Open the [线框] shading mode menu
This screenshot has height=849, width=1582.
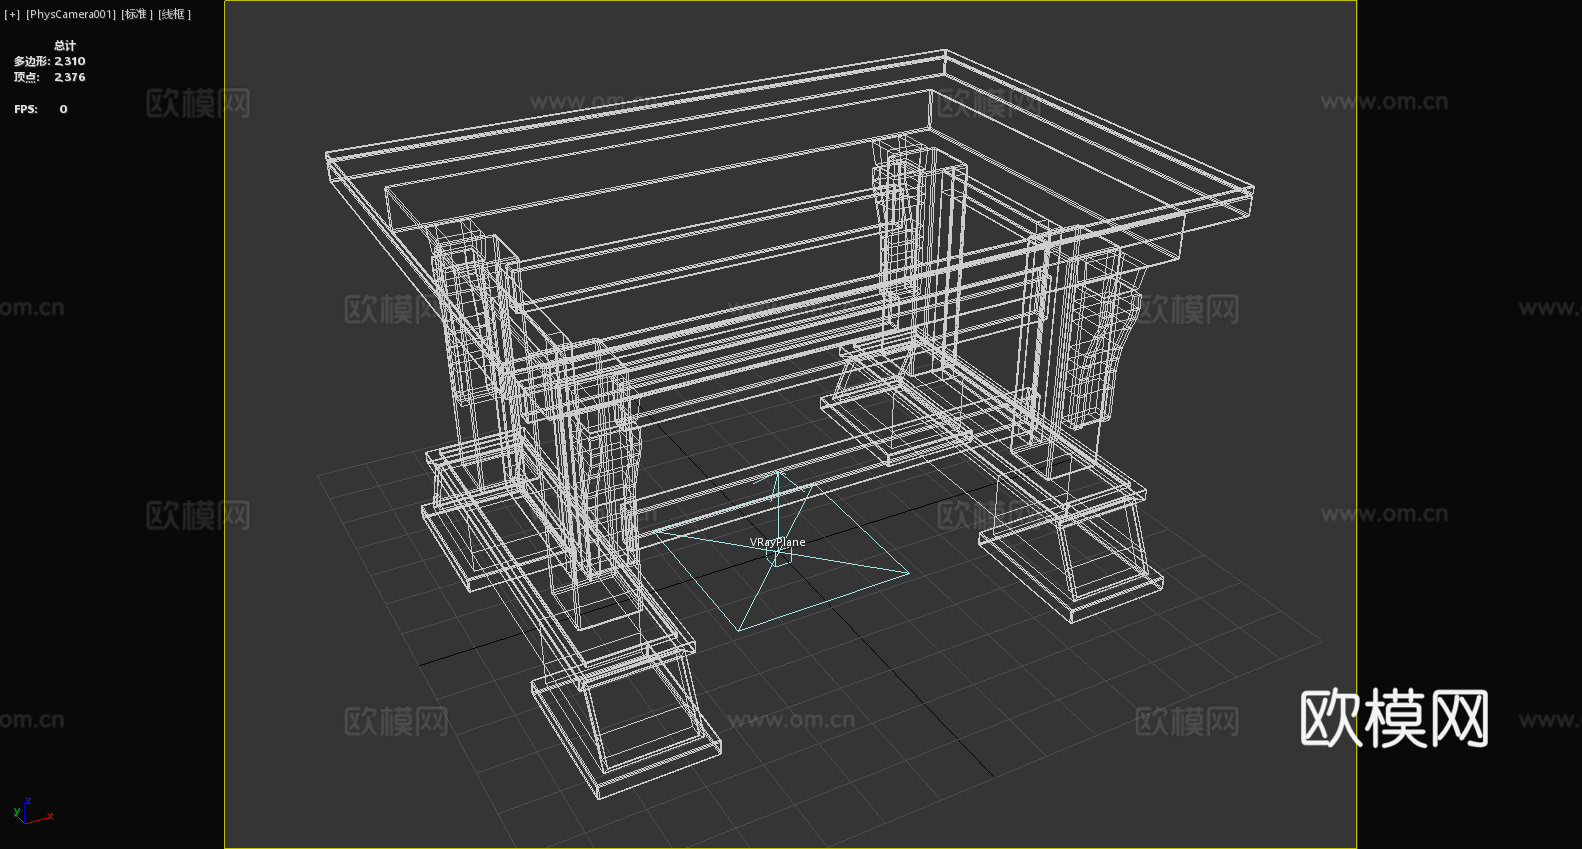174,14
